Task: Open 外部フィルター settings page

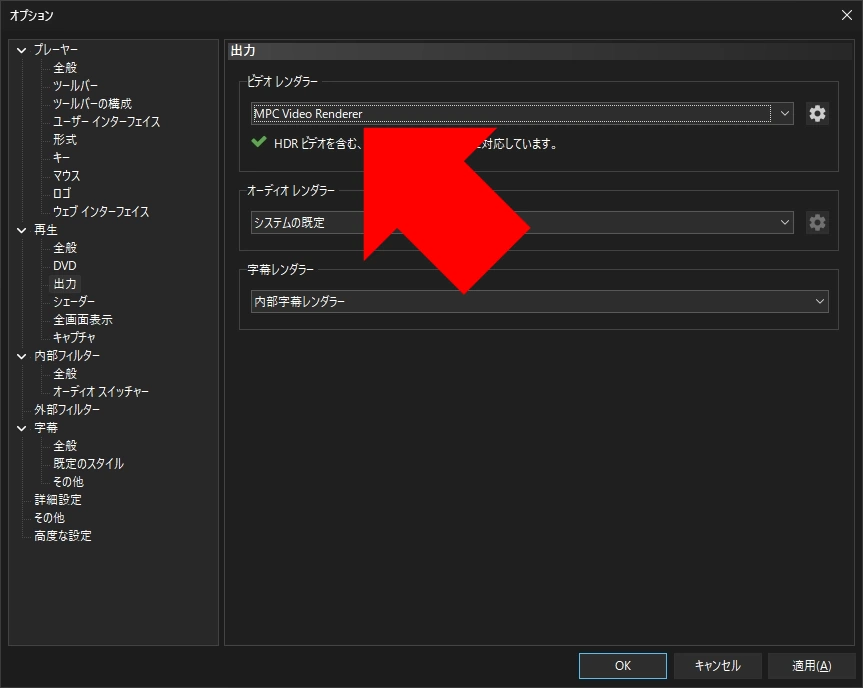Action: [67, 409]
